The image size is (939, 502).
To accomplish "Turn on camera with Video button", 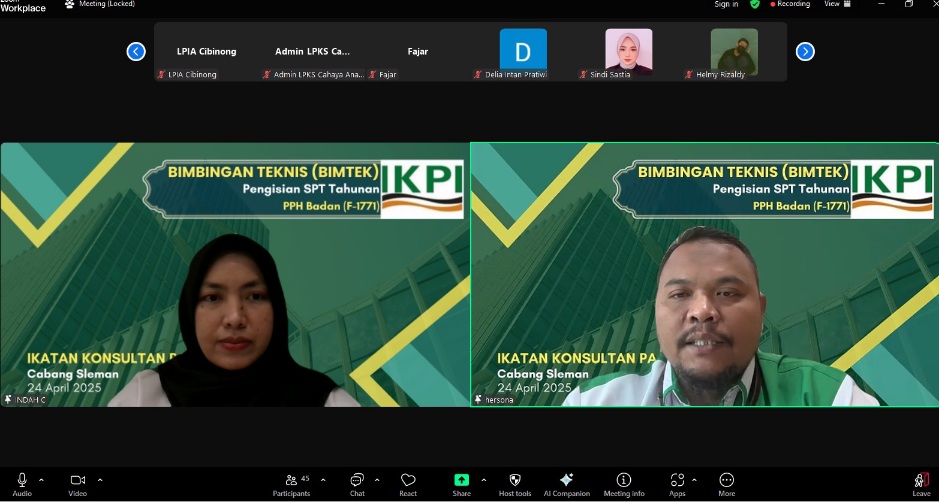I will coord(78,485).
